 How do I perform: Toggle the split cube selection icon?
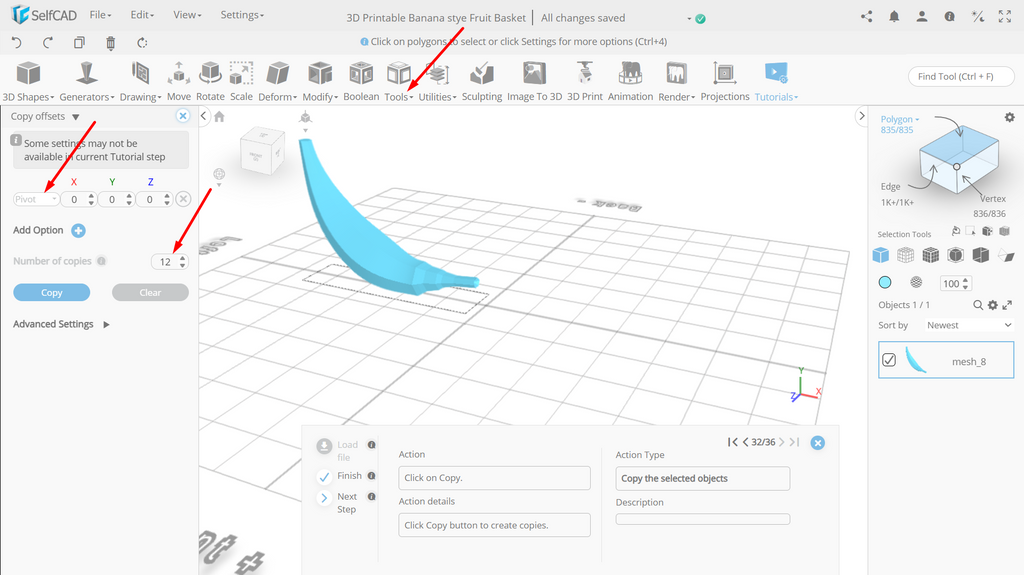(980, 255)
